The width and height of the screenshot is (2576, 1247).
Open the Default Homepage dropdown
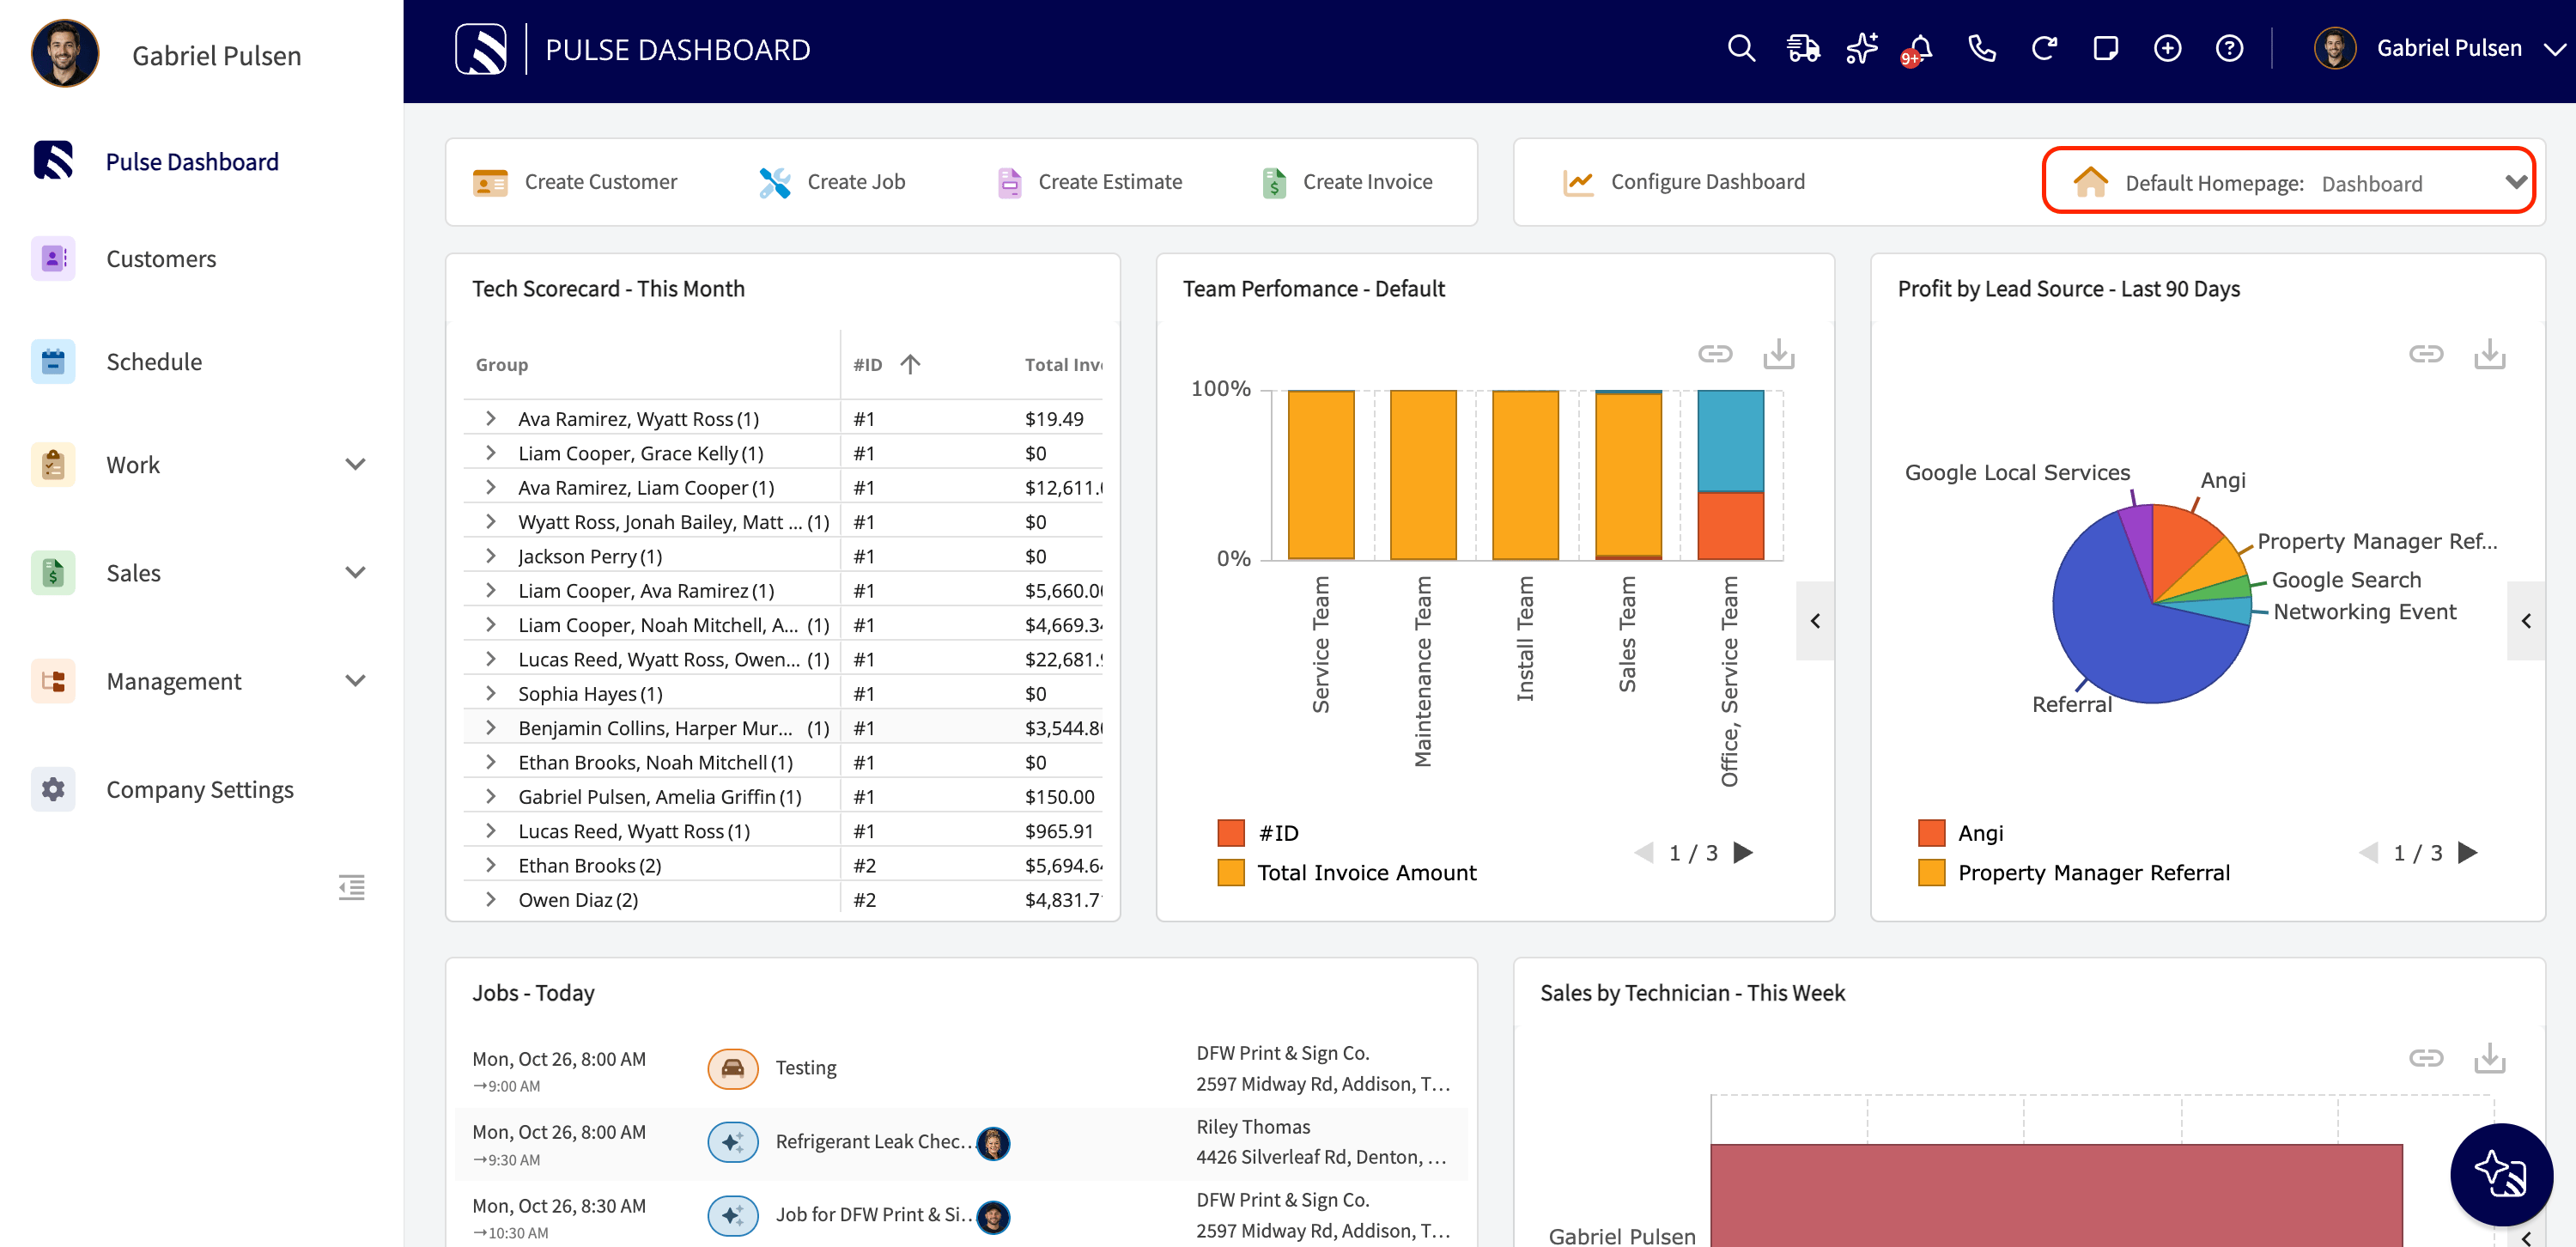point(2288,182)
